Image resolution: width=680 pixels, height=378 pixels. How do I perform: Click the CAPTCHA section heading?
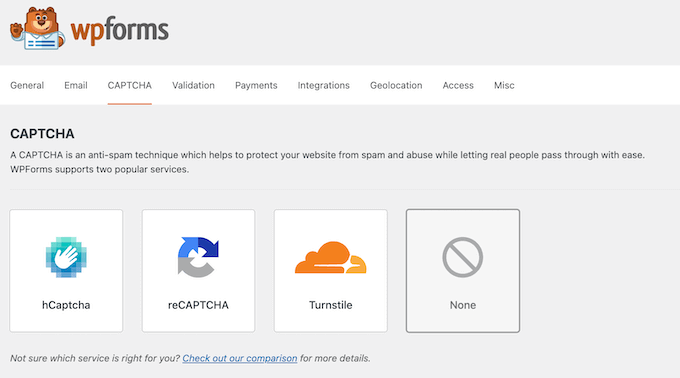coord(42,134)
